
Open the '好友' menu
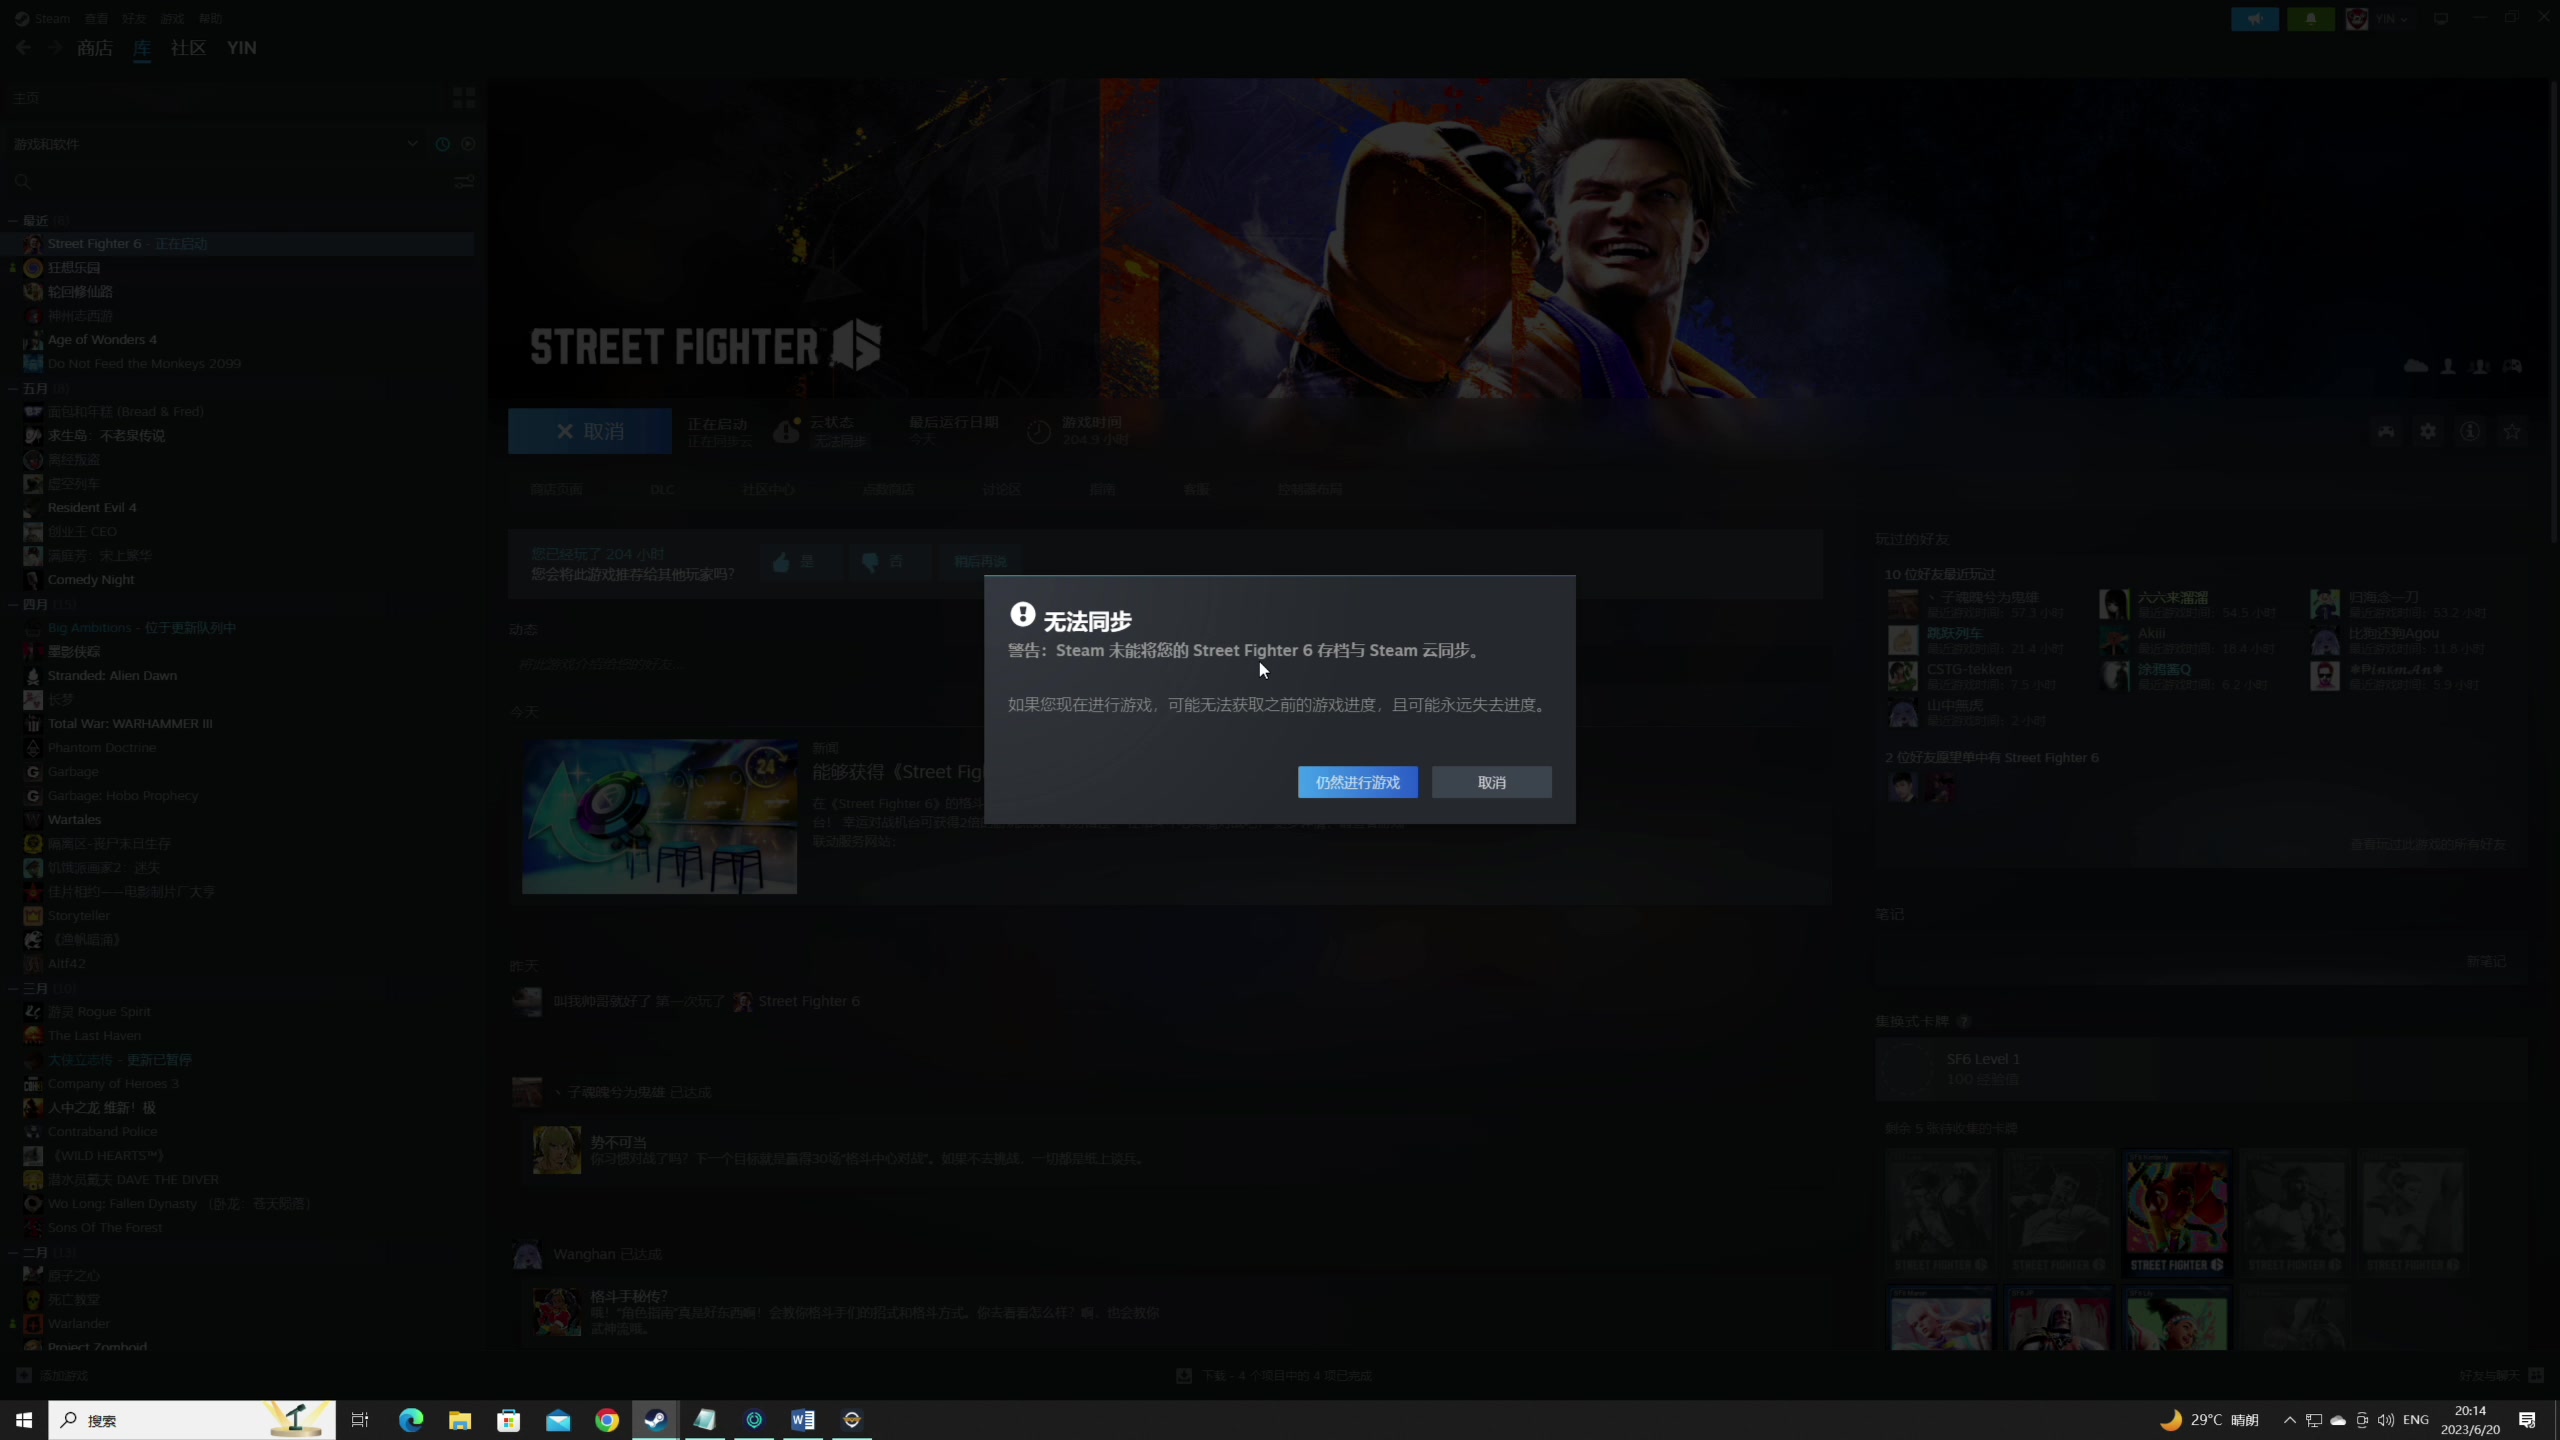pos(134,19)
